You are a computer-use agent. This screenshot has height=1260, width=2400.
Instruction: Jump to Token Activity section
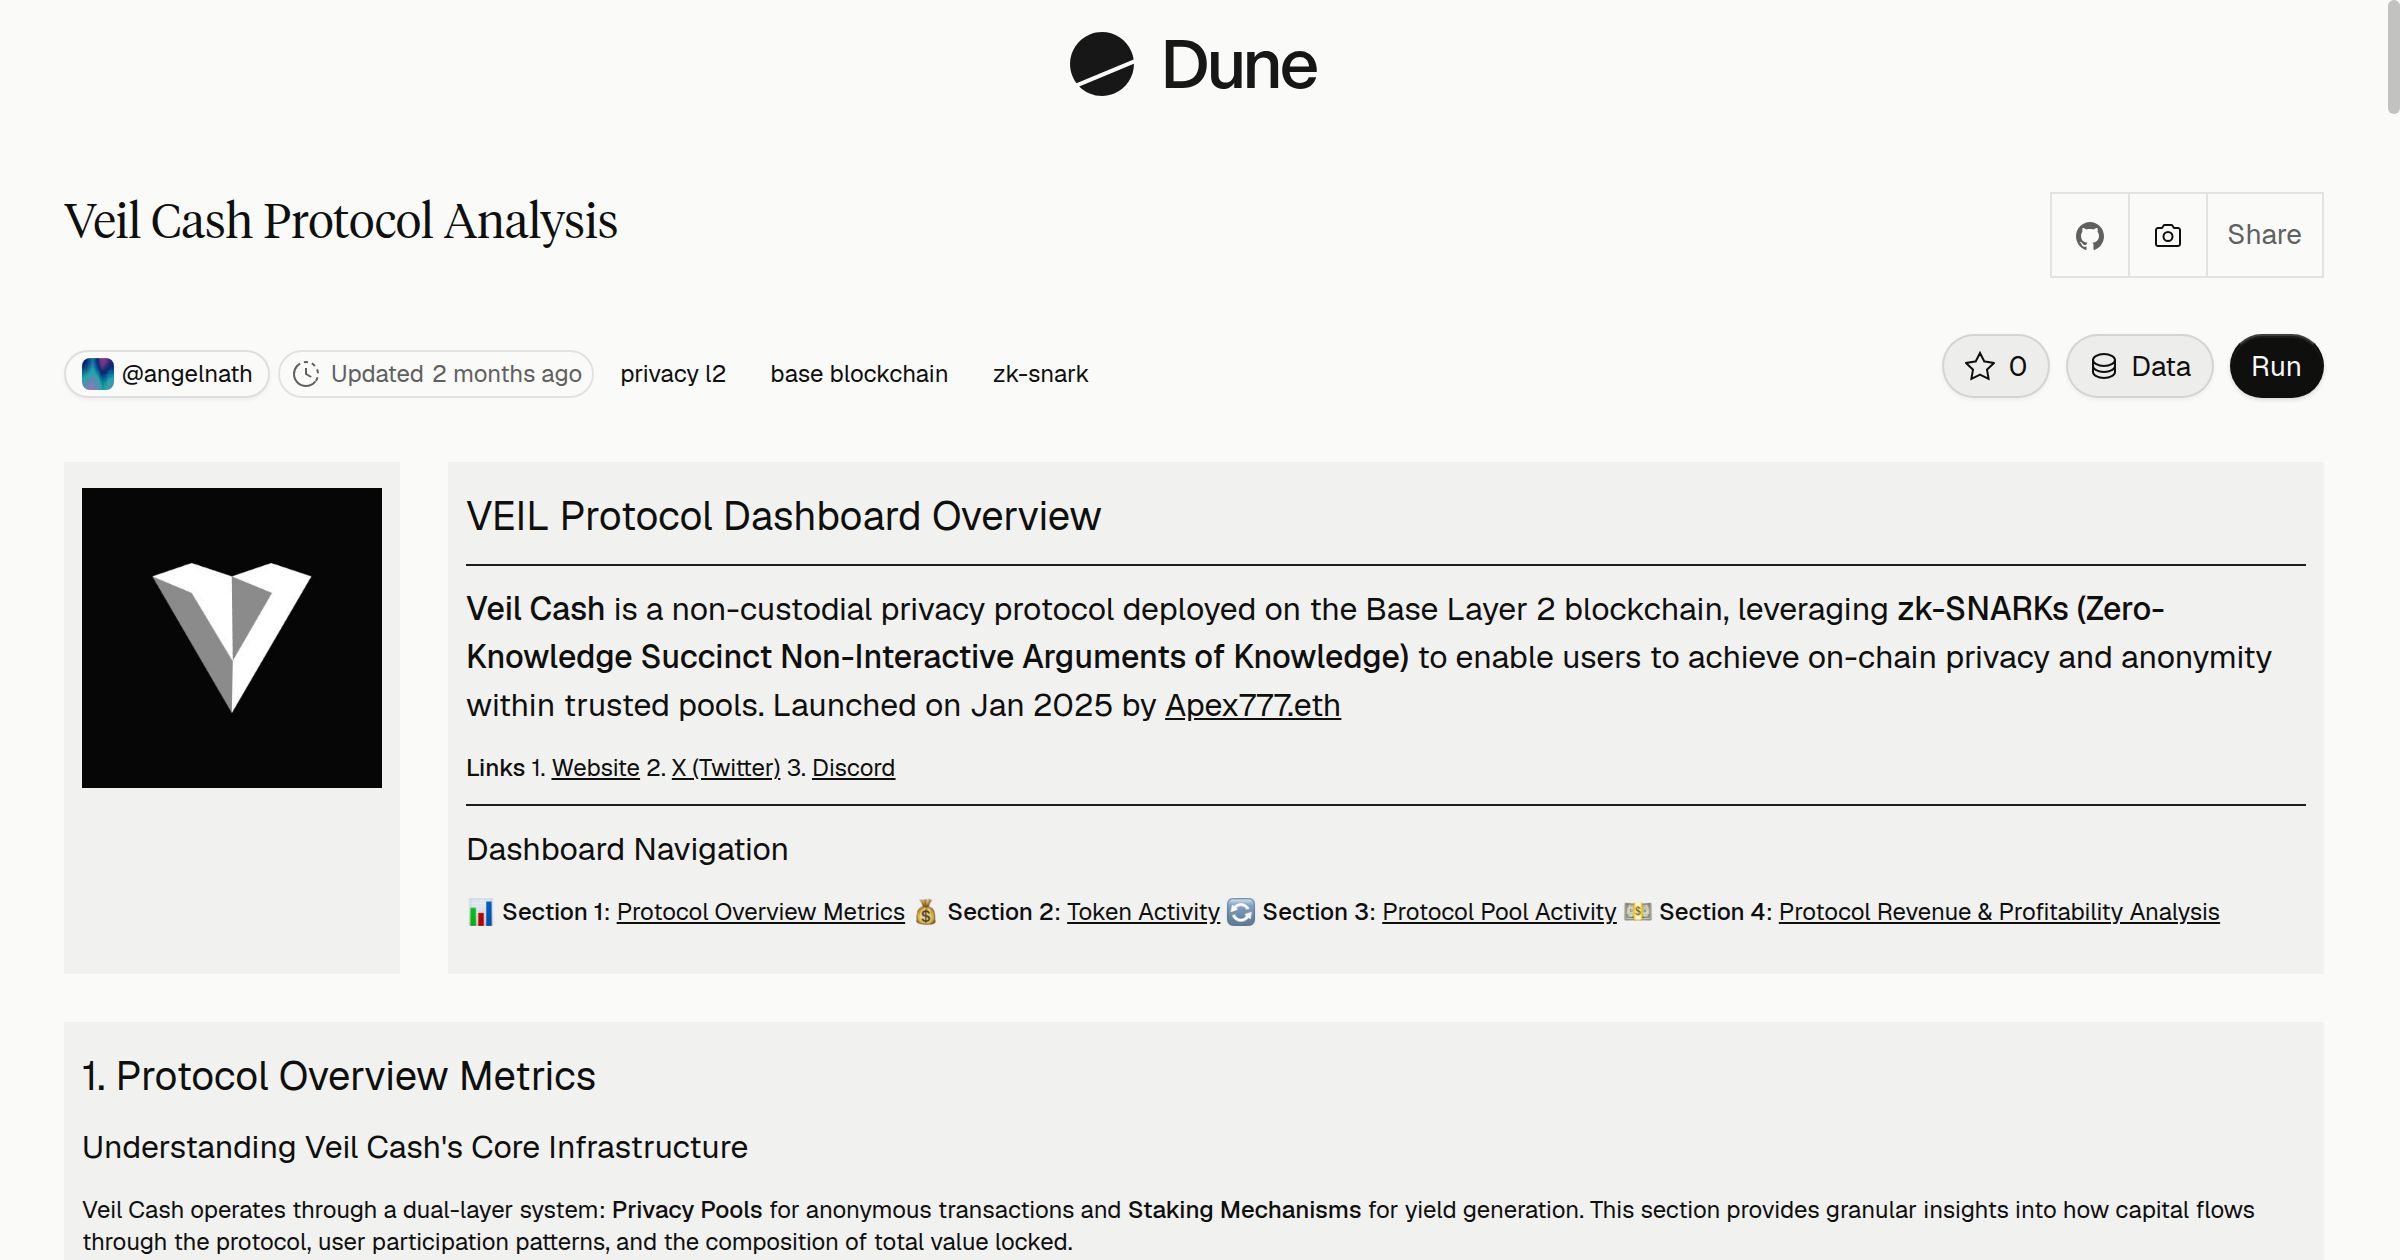point(1143,912)
